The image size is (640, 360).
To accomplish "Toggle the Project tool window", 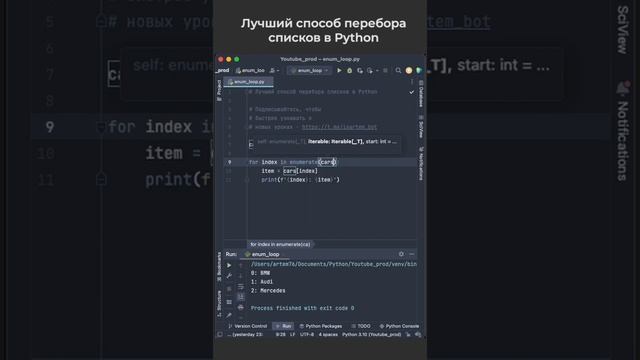I will (219, 90).
